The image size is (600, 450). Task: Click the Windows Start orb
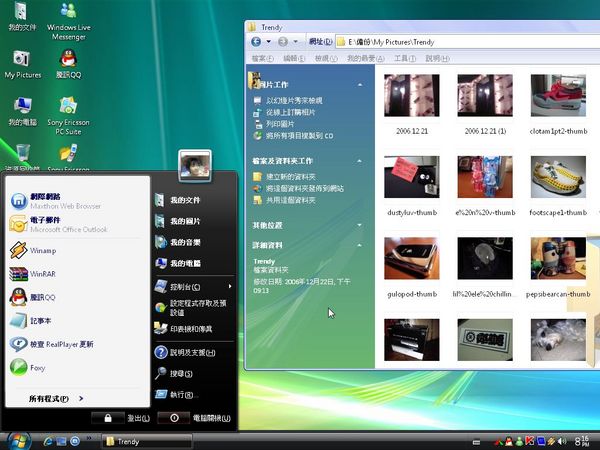pos(18,442)
